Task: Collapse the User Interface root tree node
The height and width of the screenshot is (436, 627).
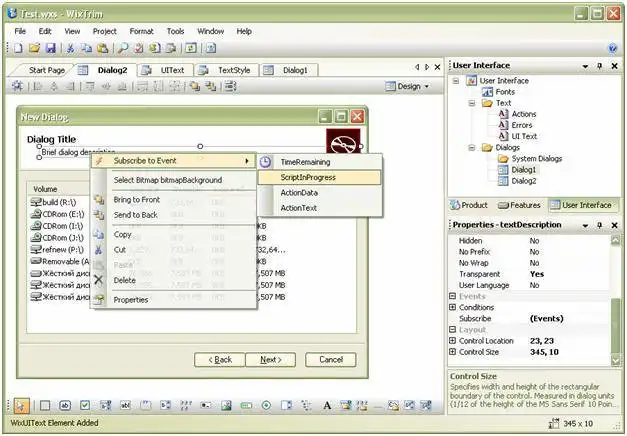Action: point(456,81)
